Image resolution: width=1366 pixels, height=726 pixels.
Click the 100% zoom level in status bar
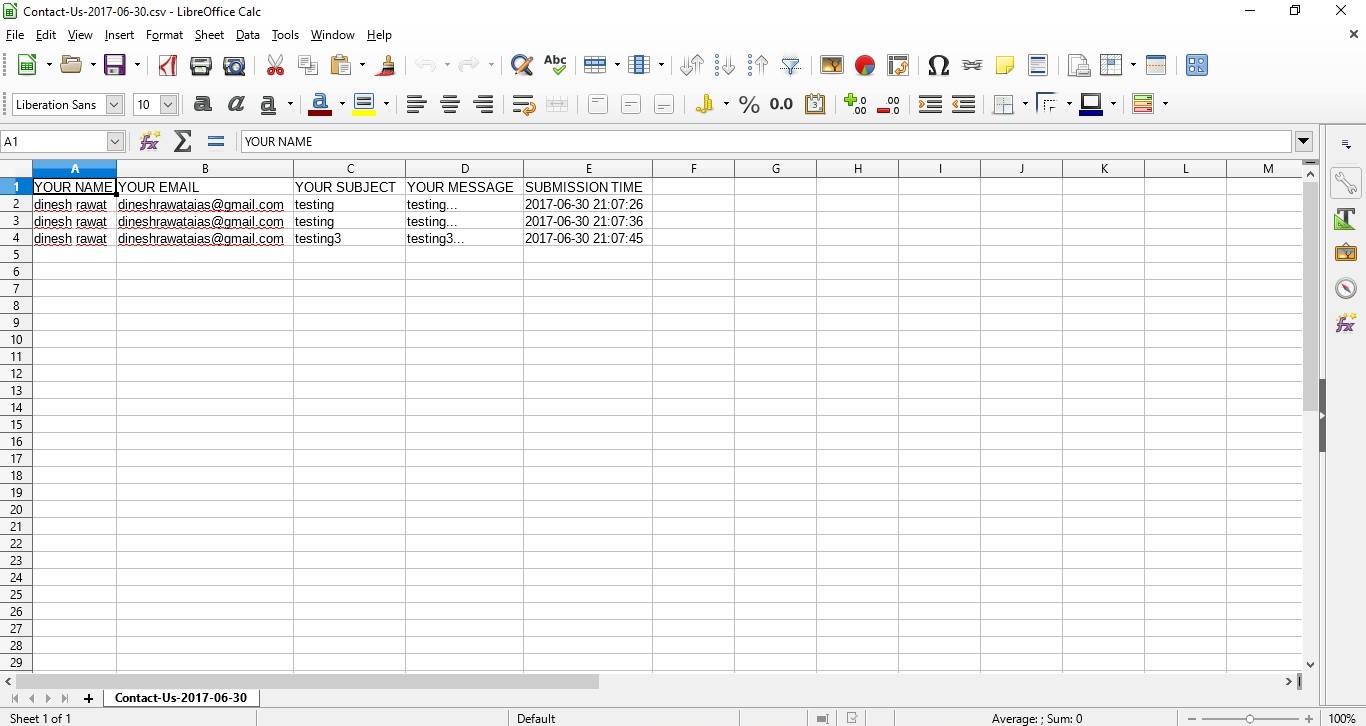point(1342,719)
